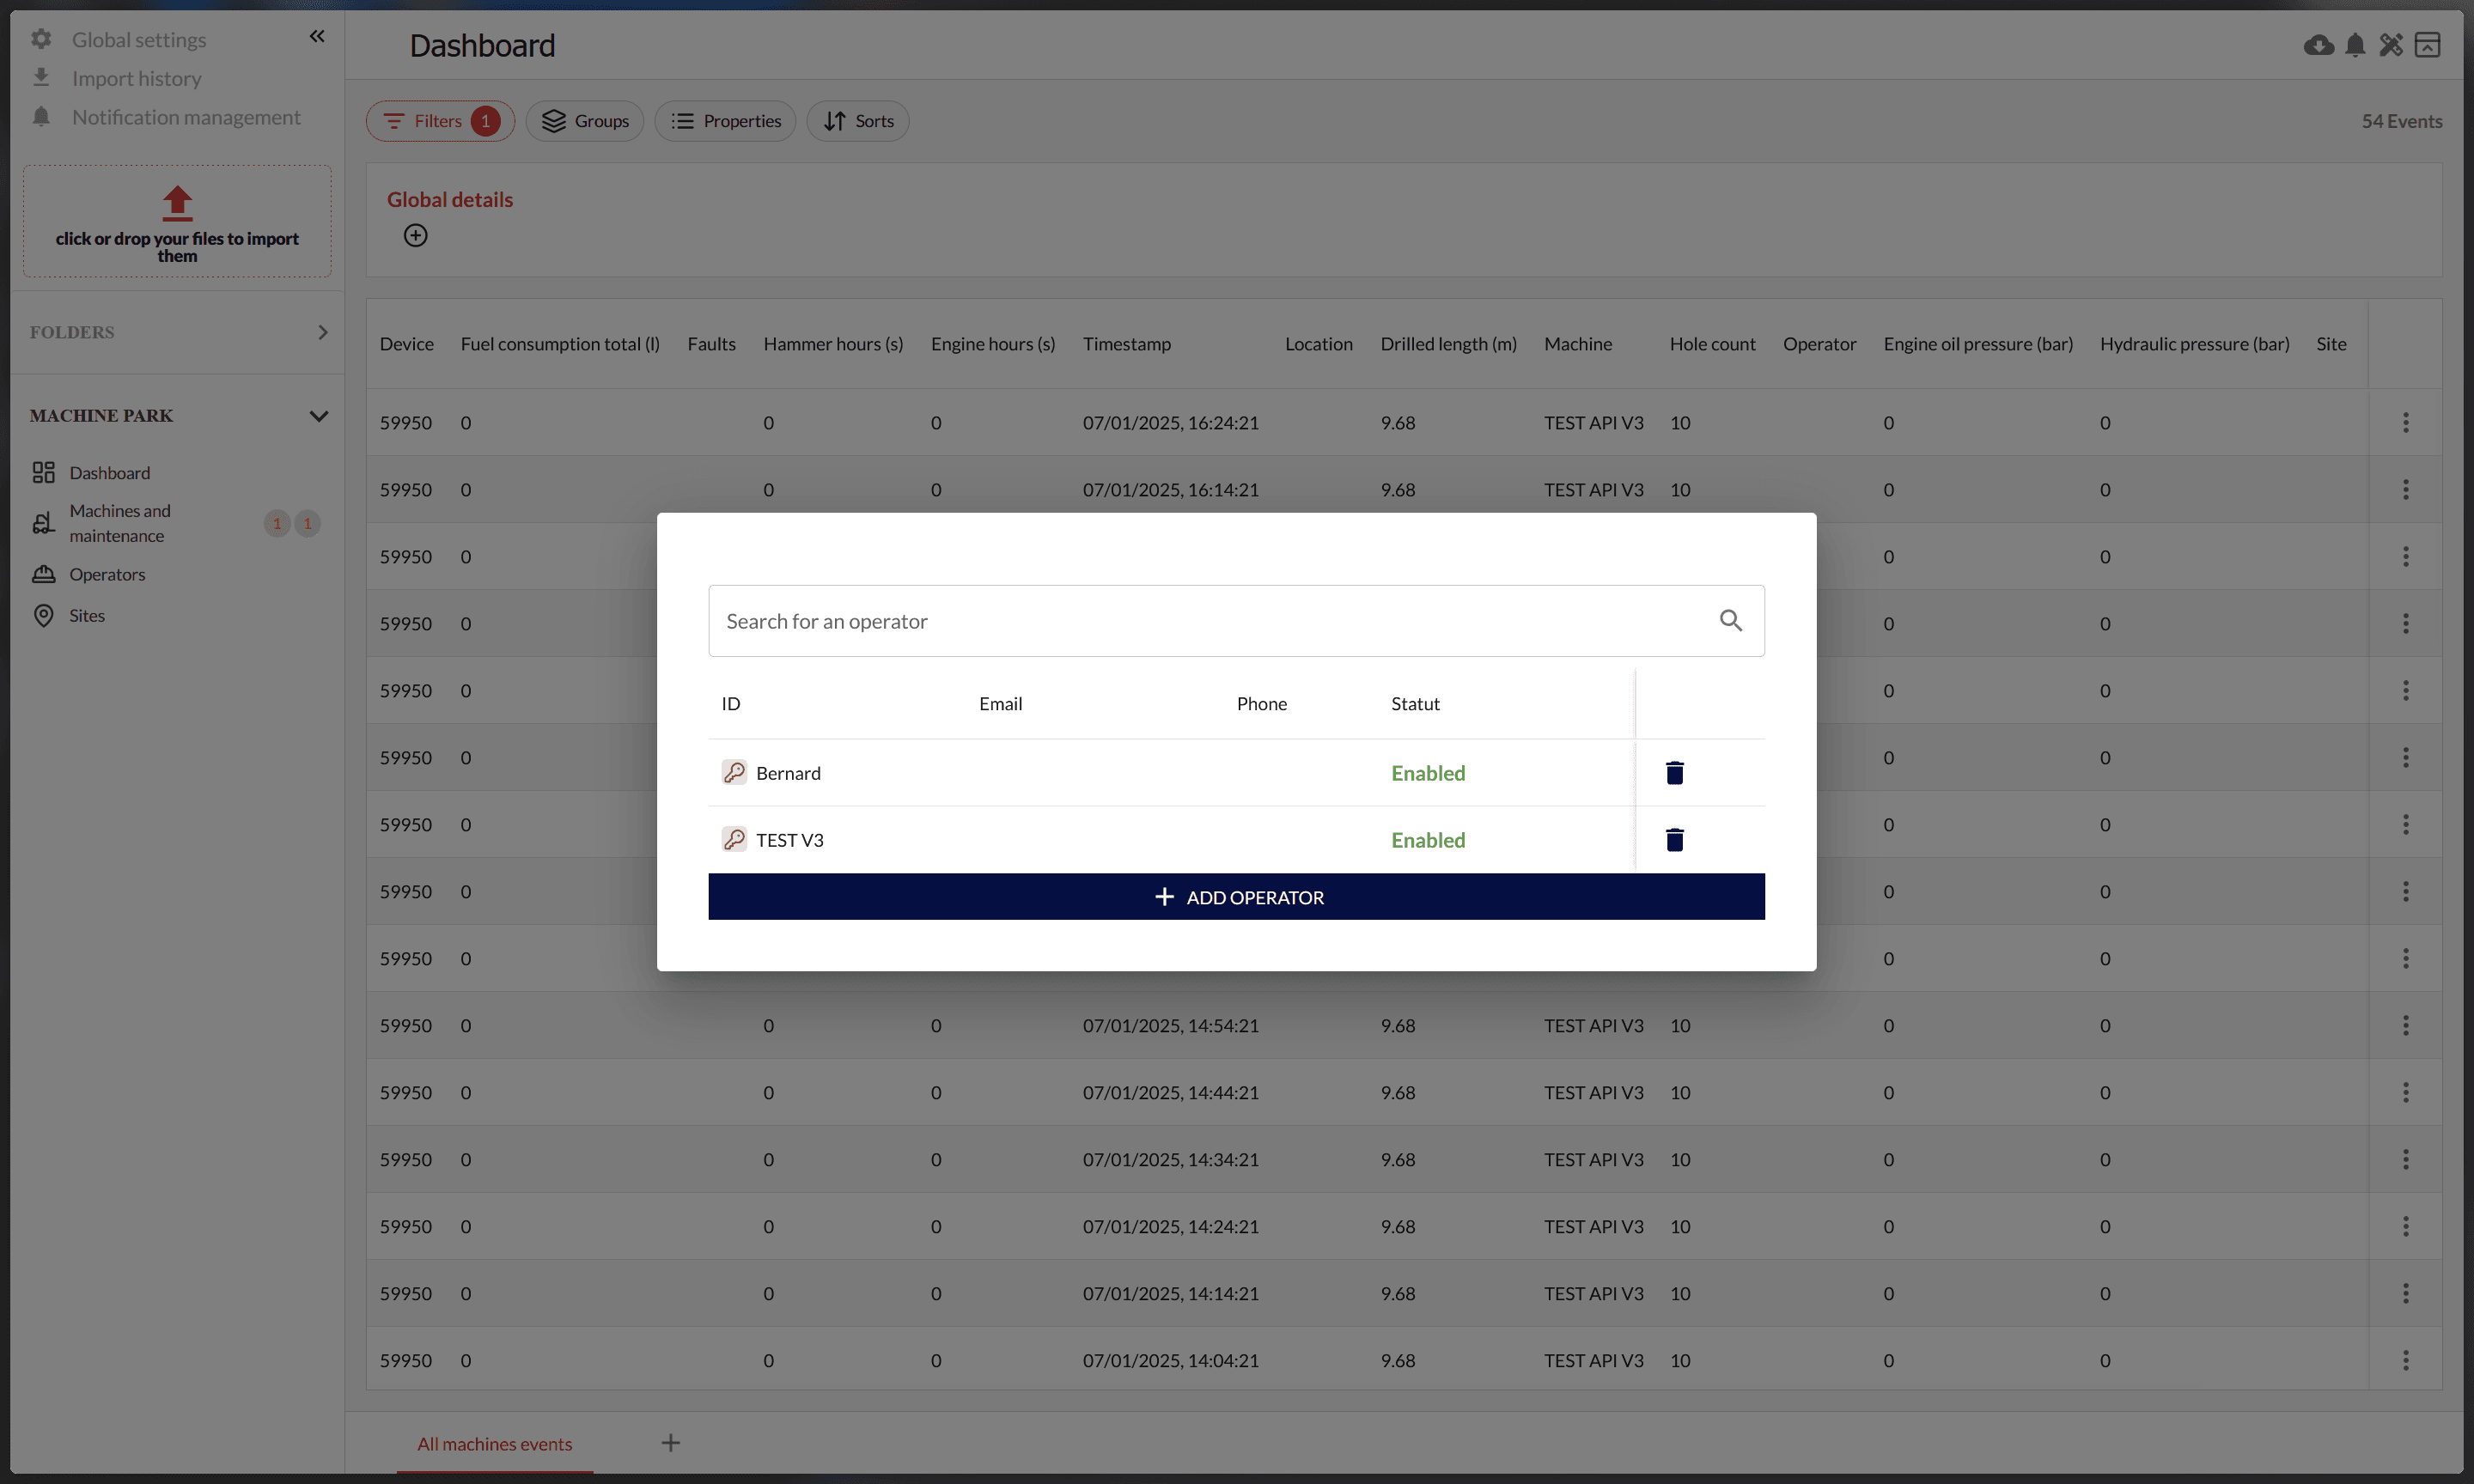The width and height of the screenshot is (2474, 1484).
Task: Switch to All machines events tab
Action: (x=494, y=1443)
